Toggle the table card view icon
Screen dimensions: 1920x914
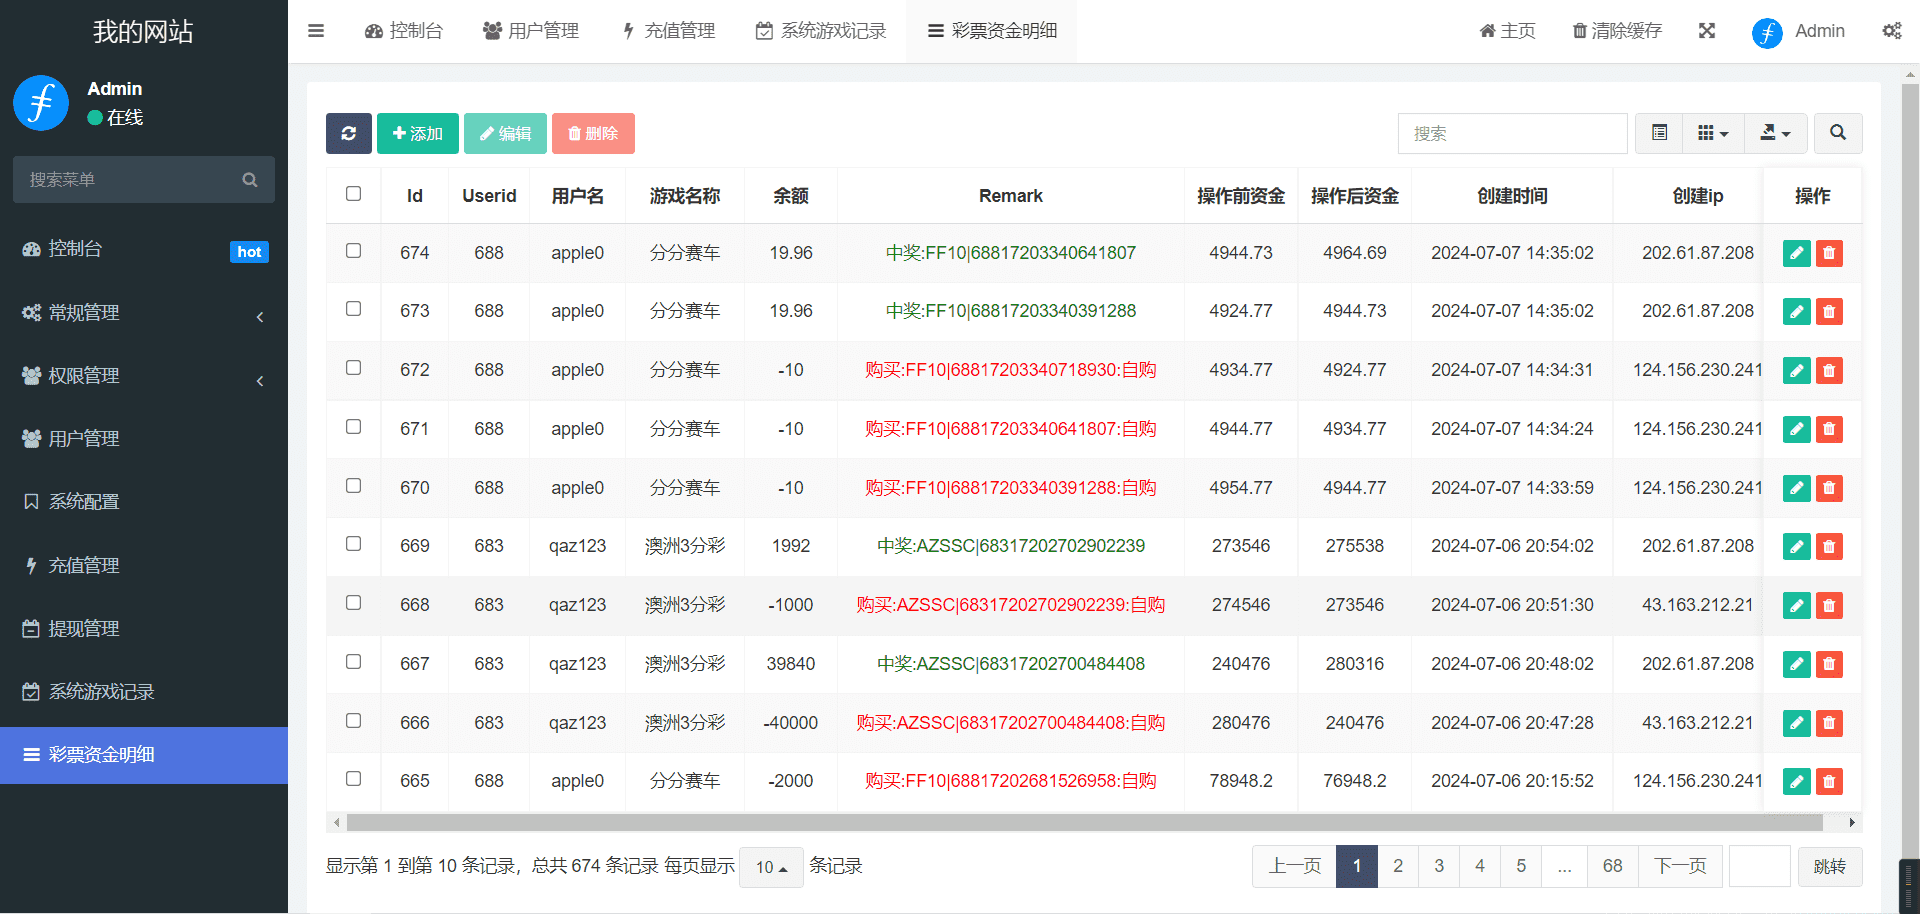[1659, 133]
